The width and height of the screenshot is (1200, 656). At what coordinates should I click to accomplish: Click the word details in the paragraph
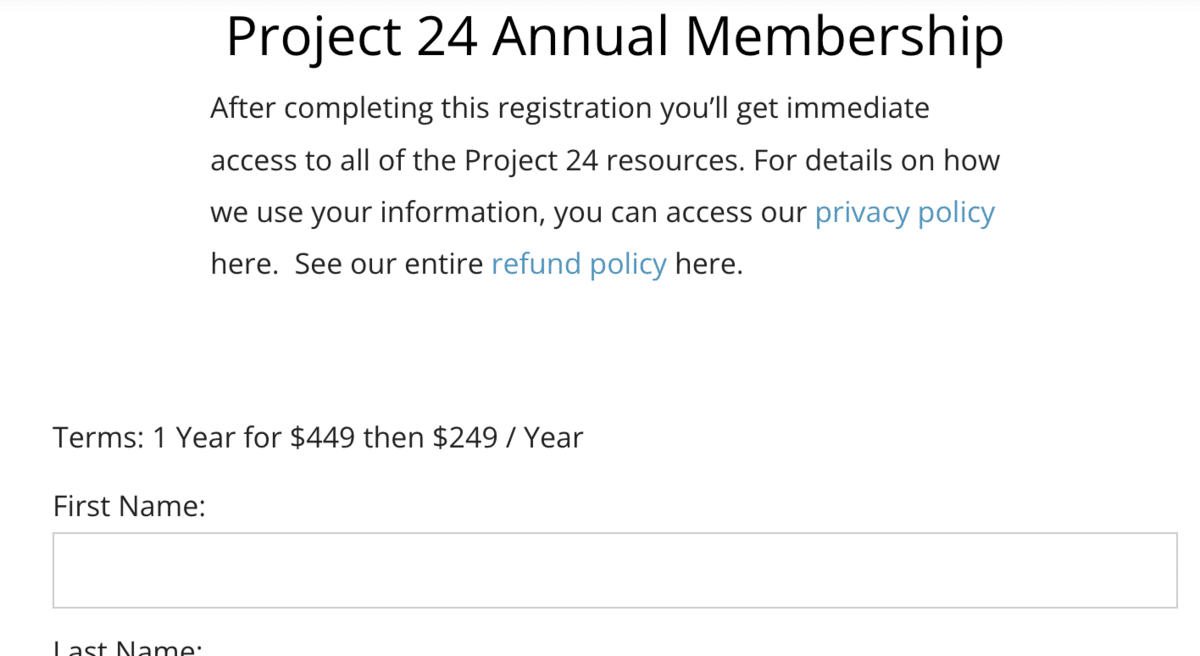click(x=849, y=161)
